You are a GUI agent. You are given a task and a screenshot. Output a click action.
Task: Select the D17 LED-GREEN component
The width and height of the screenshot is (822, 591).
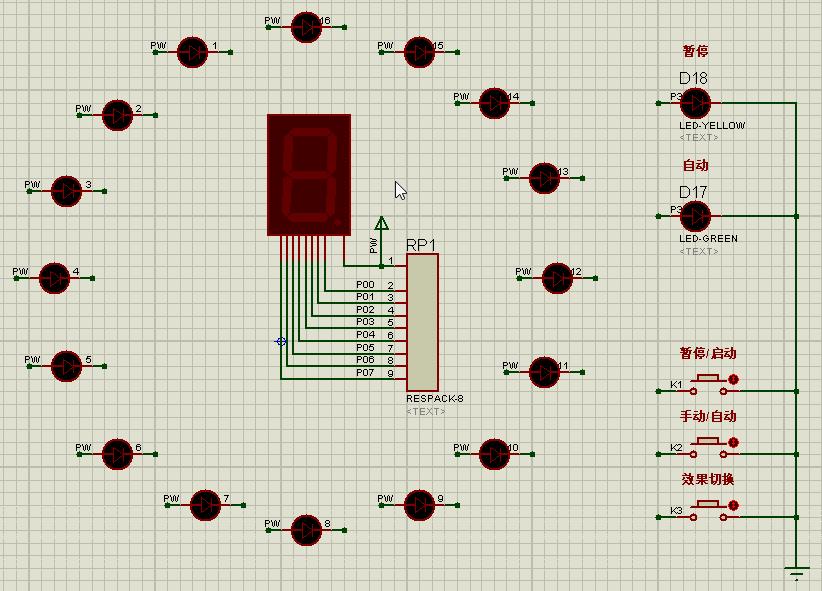click(x=695, y=216)
